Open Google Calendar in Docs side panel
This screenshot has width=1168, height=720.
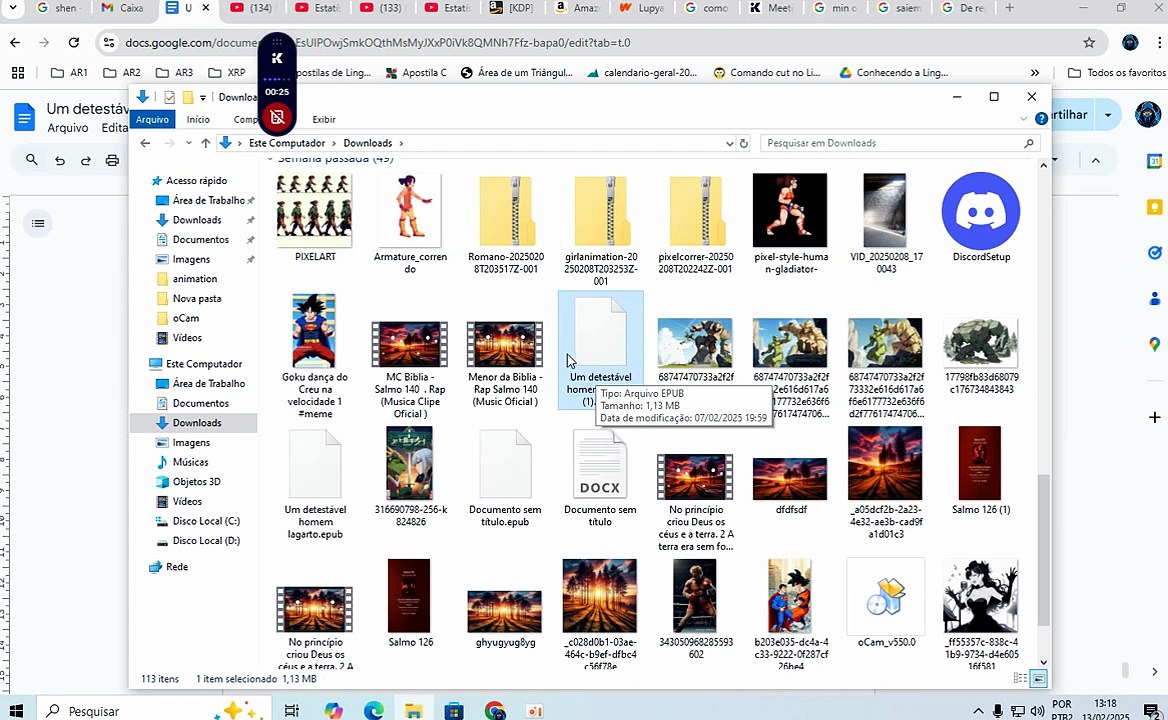point(1154,161)
